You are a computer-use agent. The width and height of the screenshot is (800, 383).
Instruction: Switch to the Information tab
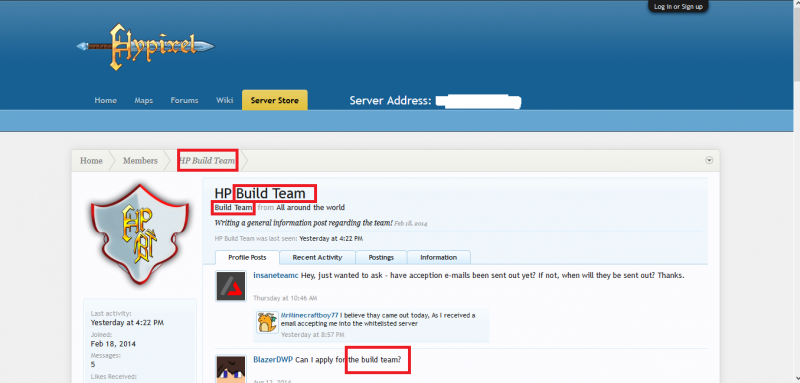coord(439,258)
